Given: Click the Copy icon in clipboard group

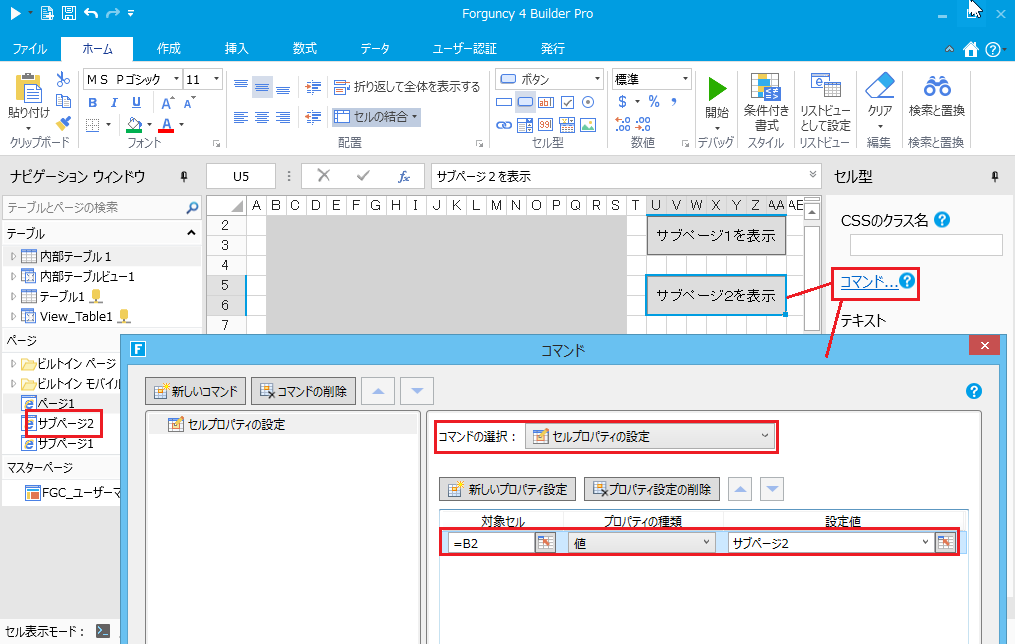Looking at the screenshot, I should coord(63,100).
